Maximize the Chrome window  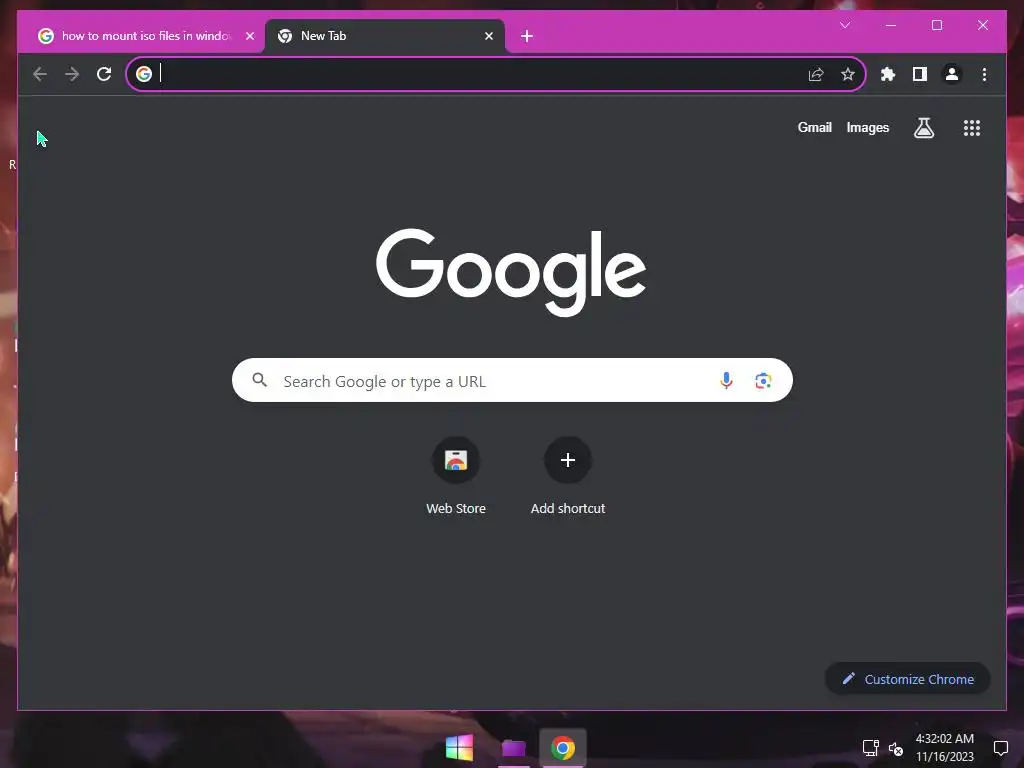[936, 25]
